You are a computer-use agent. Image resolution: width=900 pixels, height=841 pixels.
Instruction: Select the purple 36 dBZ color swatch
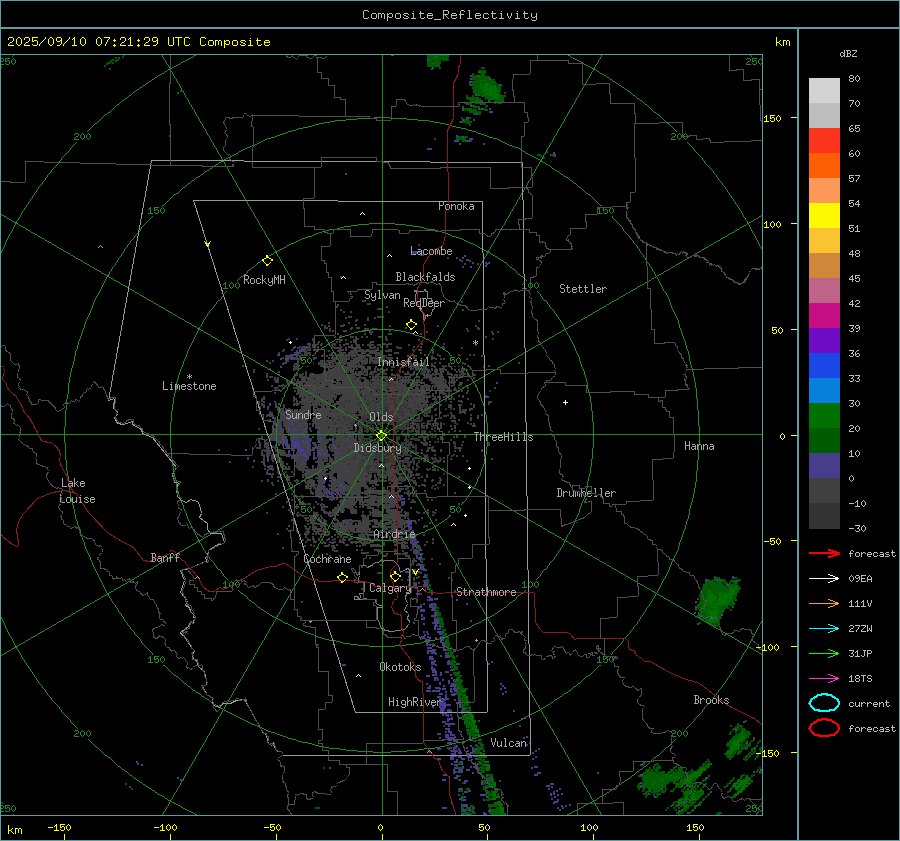click(x=824, y=340)
